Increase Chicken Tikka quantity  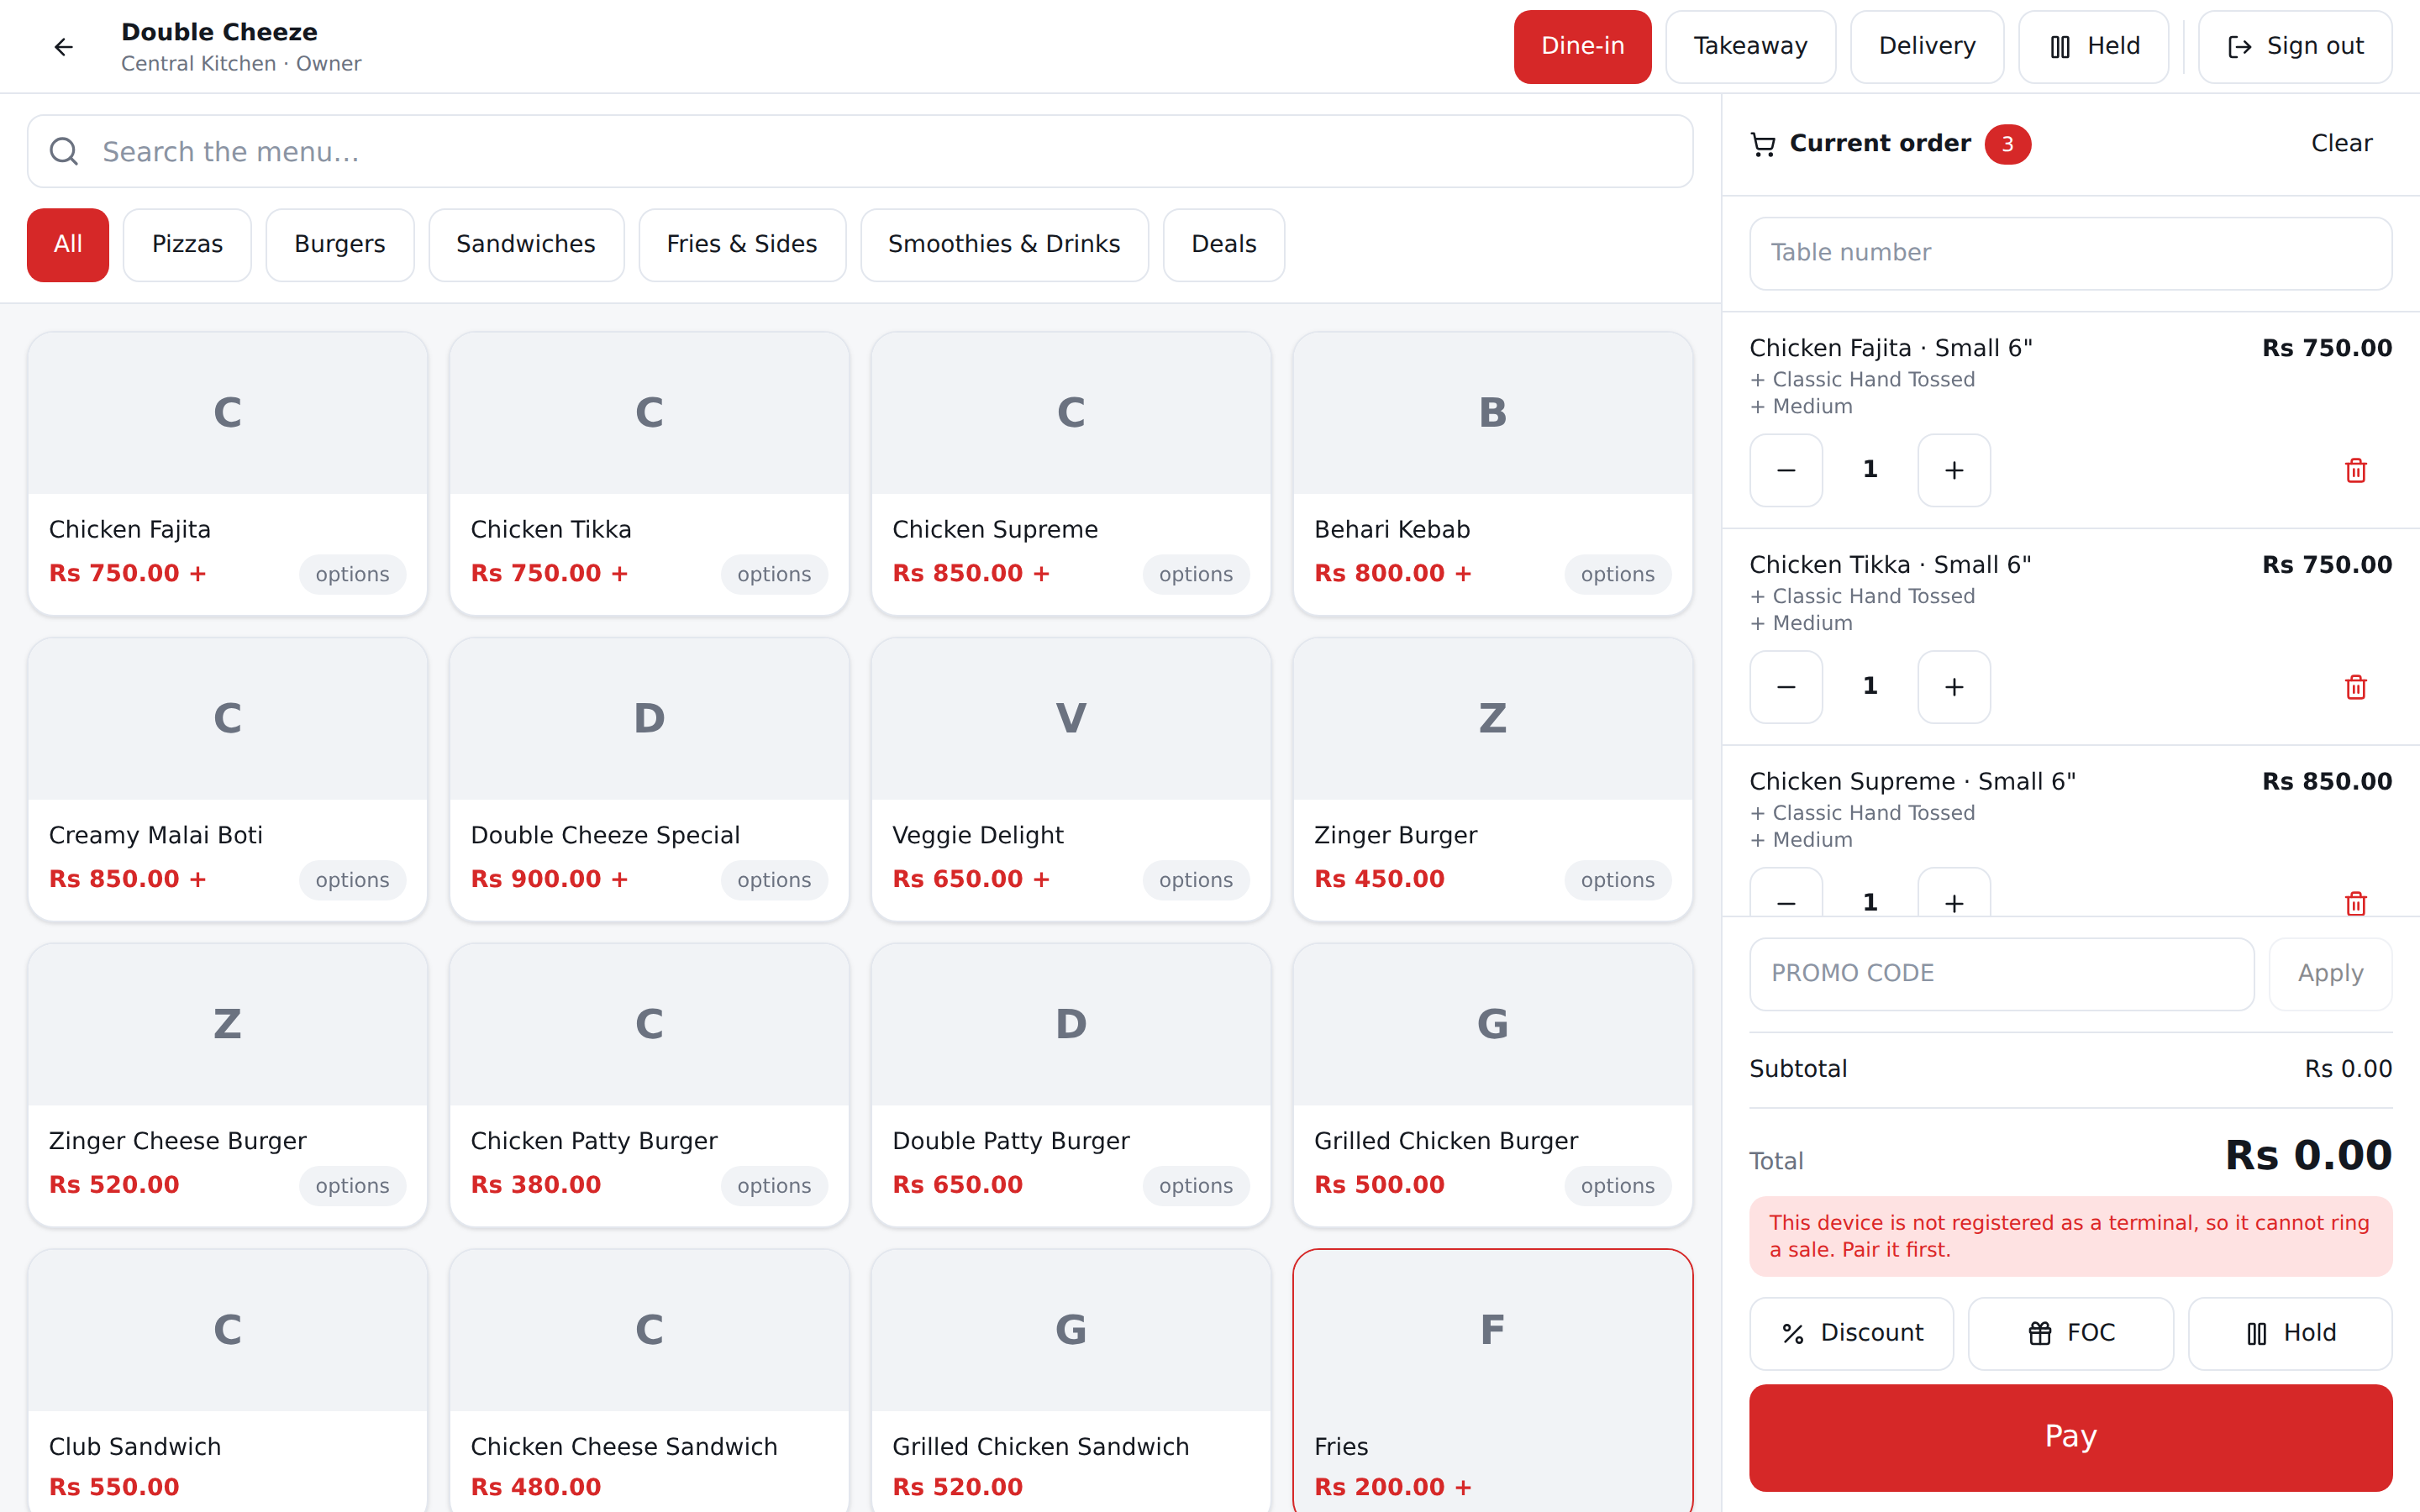pyautogui.click(x=1954, y=687)
